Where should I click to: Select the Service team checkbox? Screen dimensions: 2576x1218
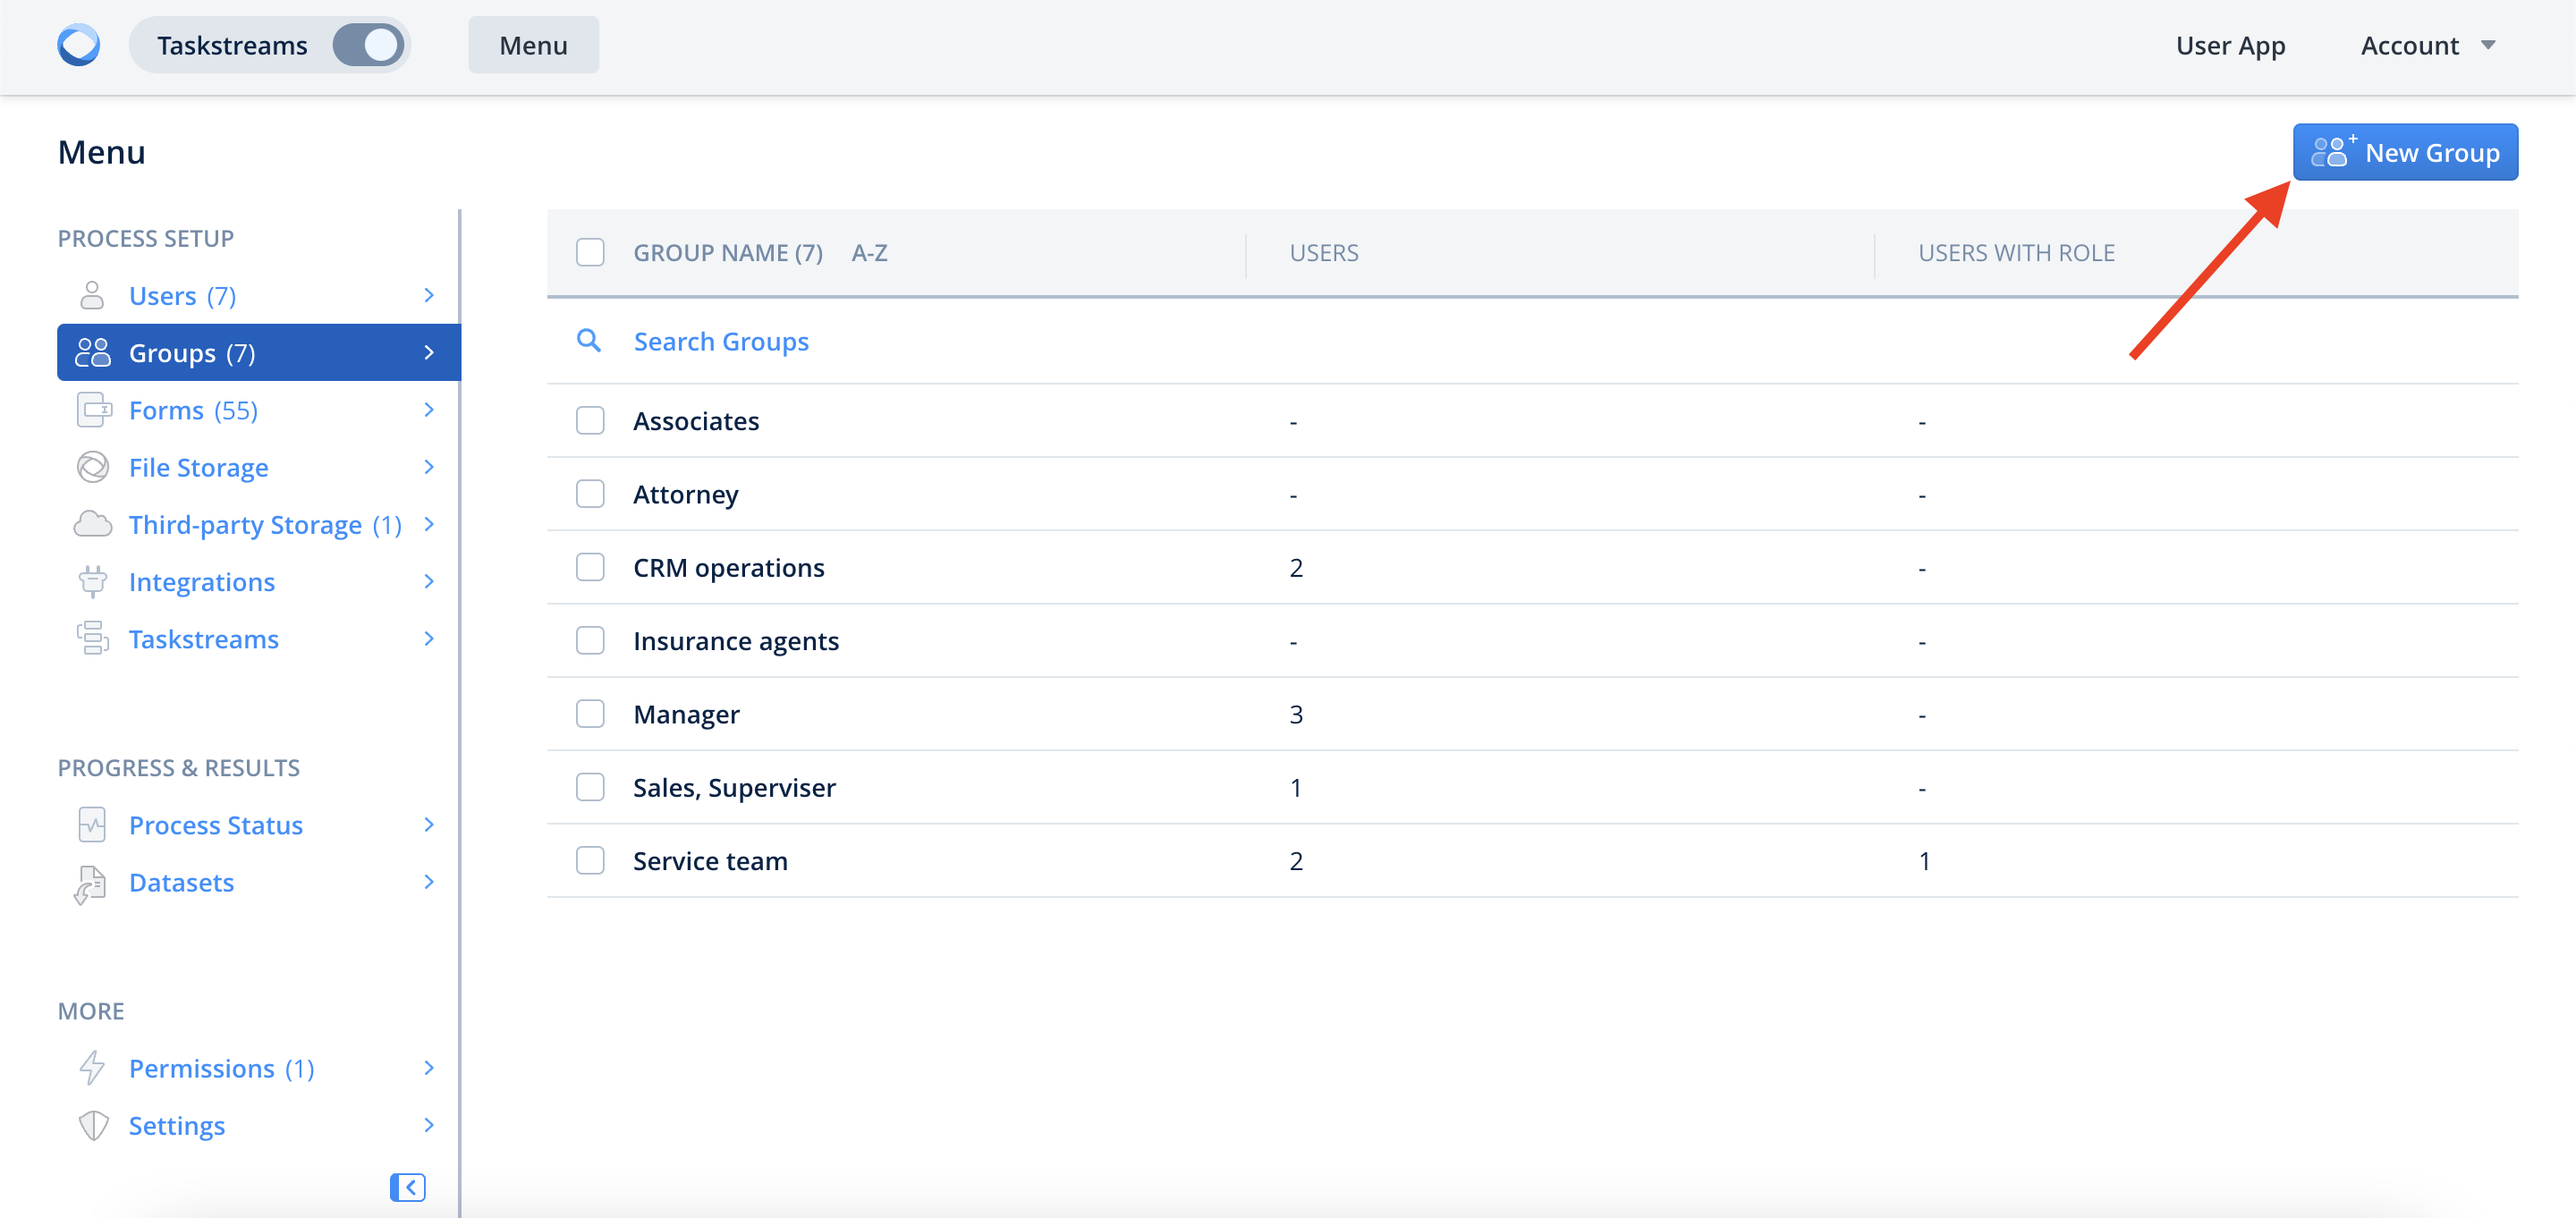point(590,860)
